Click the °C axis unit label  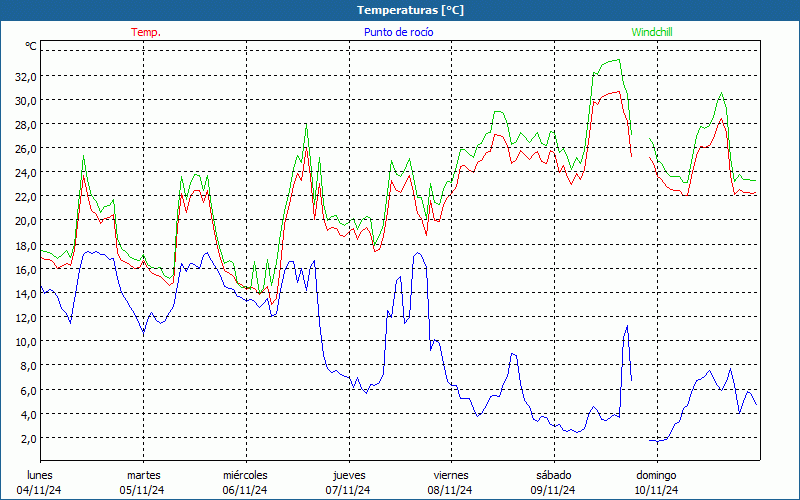click(31, 46)
